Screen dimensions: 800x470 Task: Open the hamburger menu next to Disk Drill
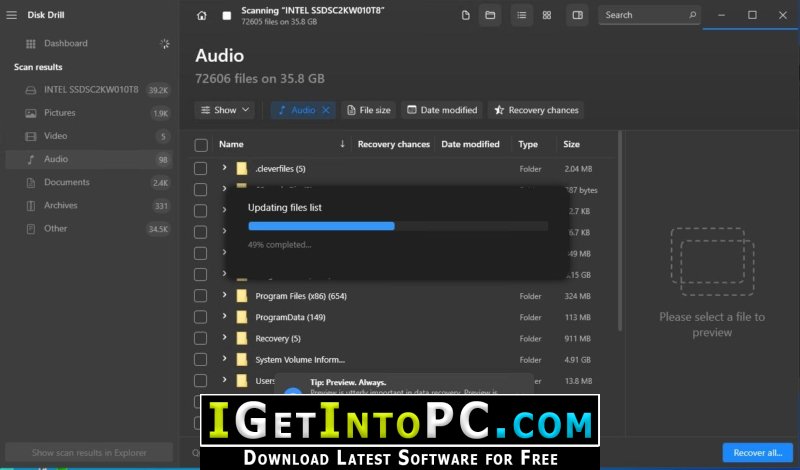pos(11,15)
